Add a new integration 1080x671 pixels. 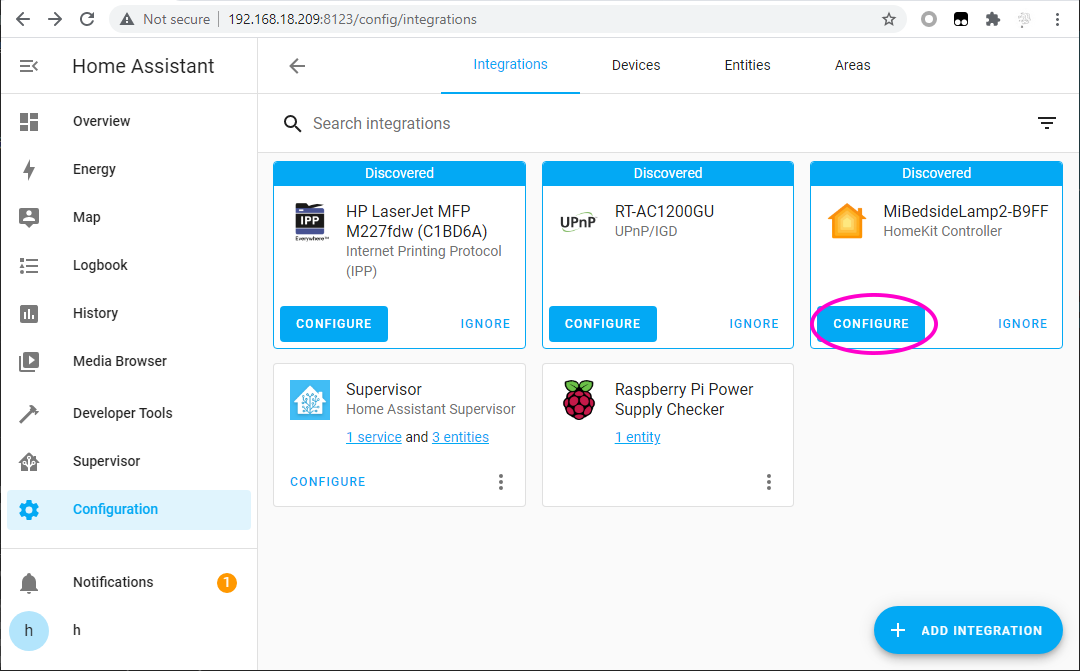[968, 630]
